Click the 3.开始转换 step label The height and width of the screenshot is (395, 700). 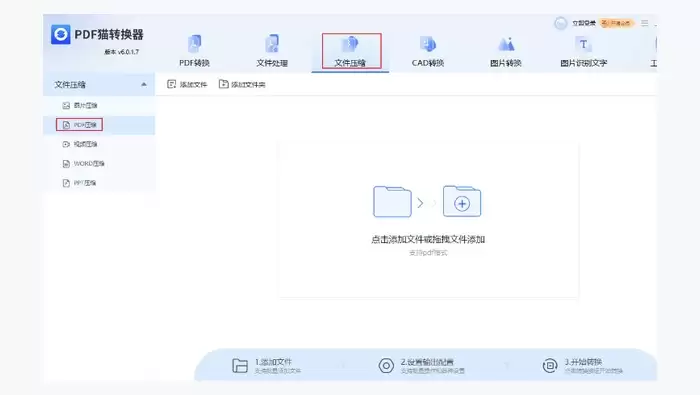point(583,362)
